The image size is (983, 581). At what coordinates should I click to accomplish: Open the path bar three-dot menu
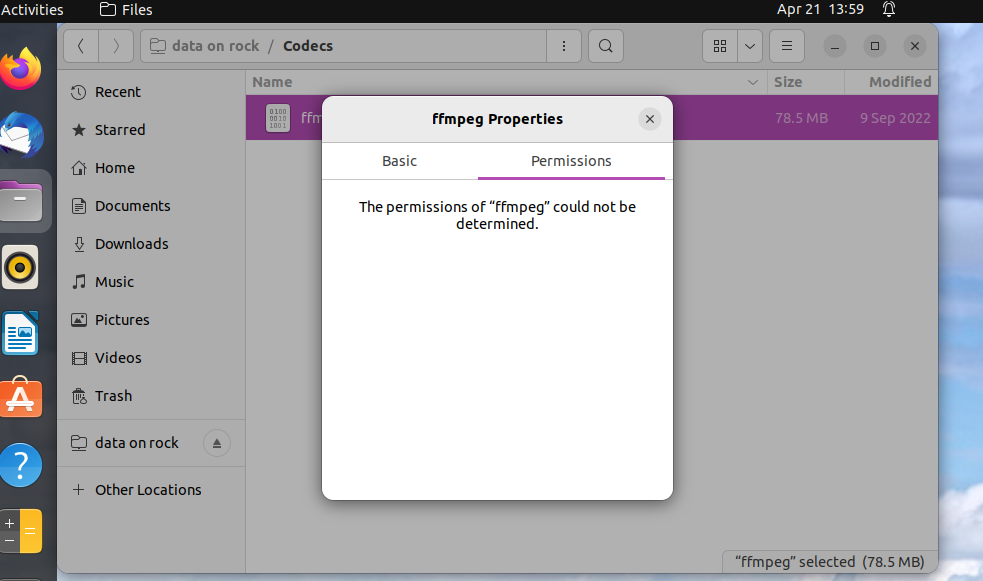564,46
